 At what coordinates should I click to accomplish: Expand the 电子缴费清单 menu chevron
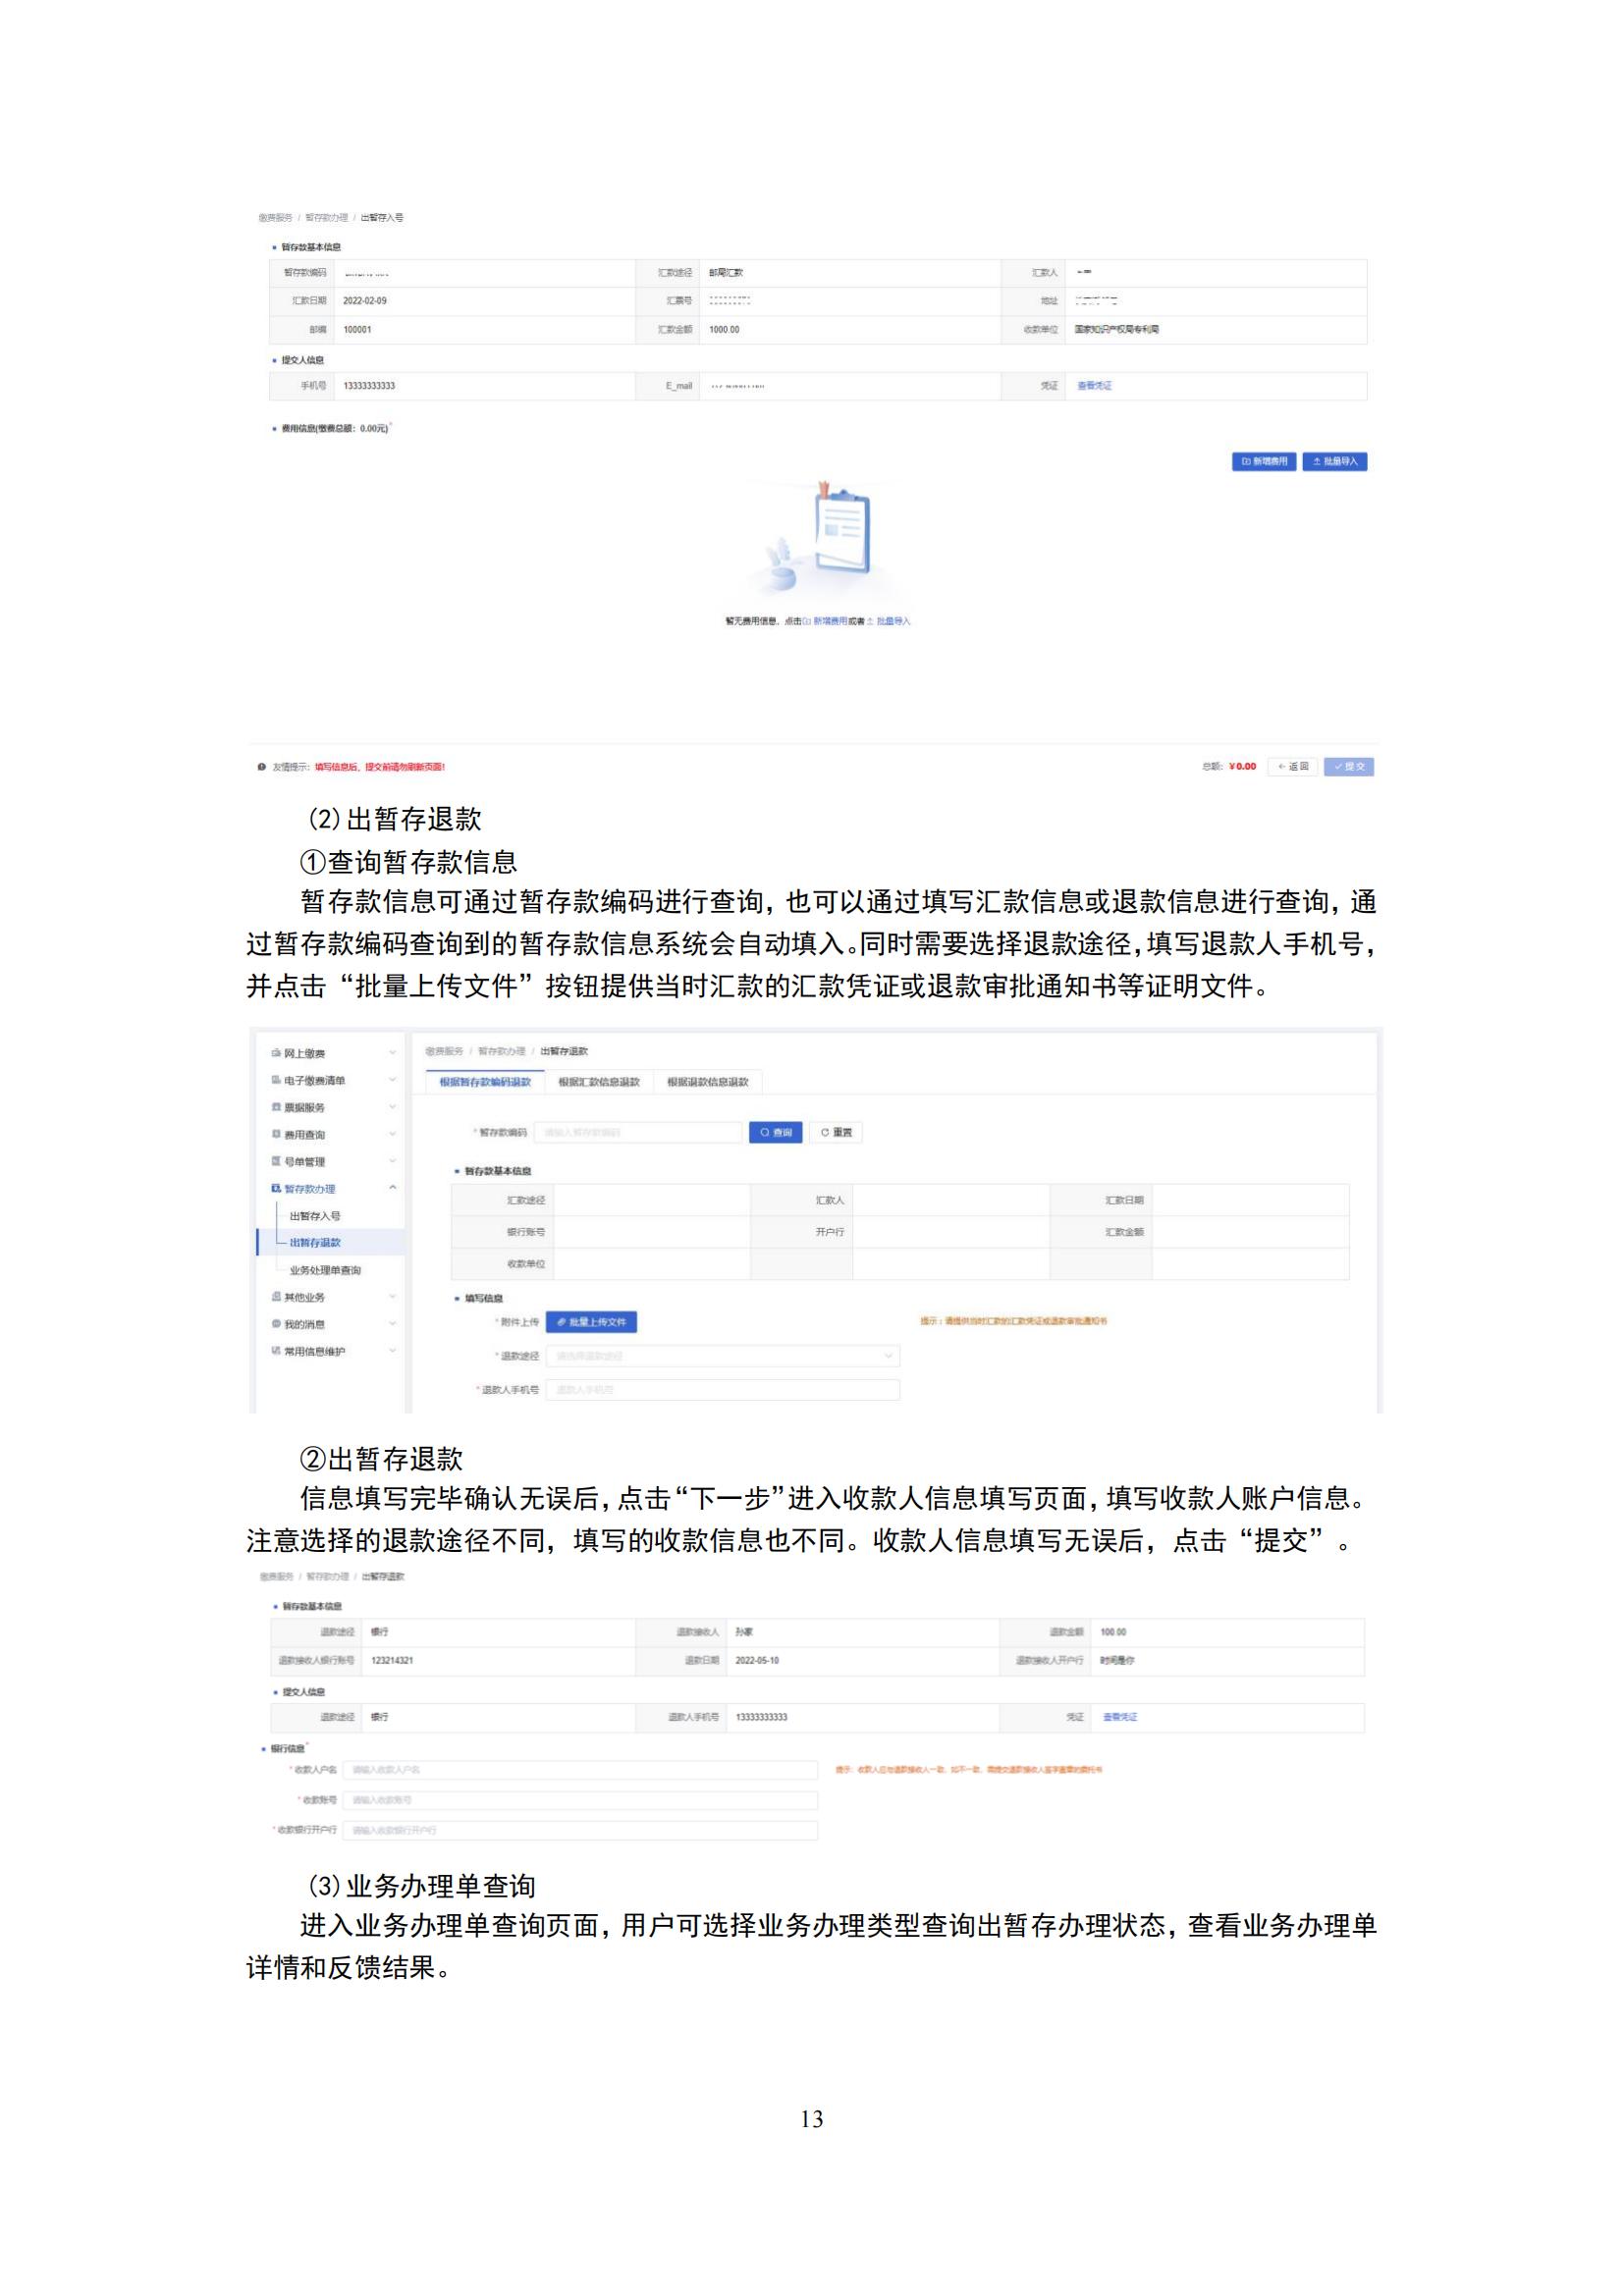click(392, 1080)
